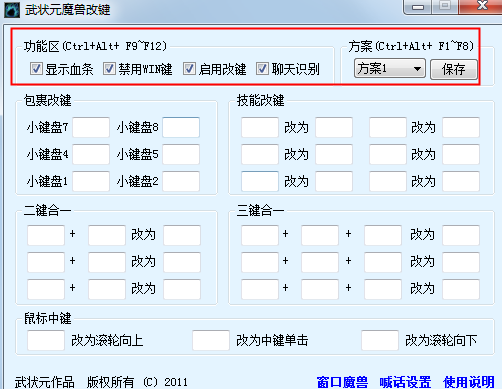The width and height of the screenshot is (502, 389).
Task: Click the app icon in the title bar
Action: [x=12, y=10]
